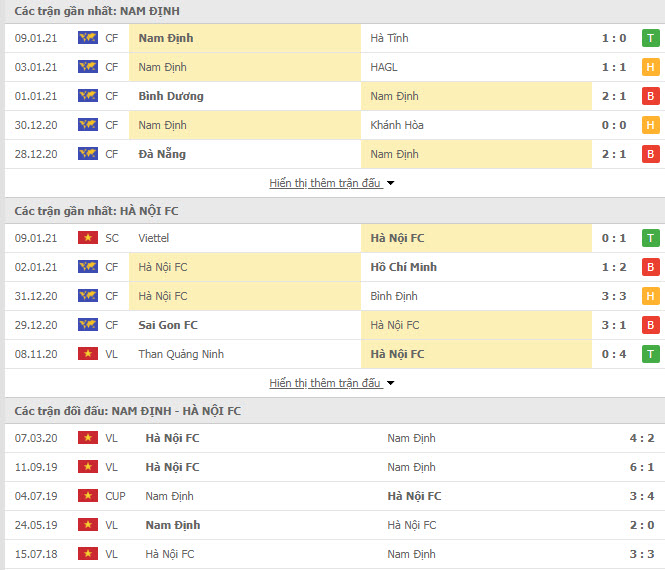Open Hà Tĩnh team name in first row
This screenshot has height=570, width=665.
pos(389,38)
